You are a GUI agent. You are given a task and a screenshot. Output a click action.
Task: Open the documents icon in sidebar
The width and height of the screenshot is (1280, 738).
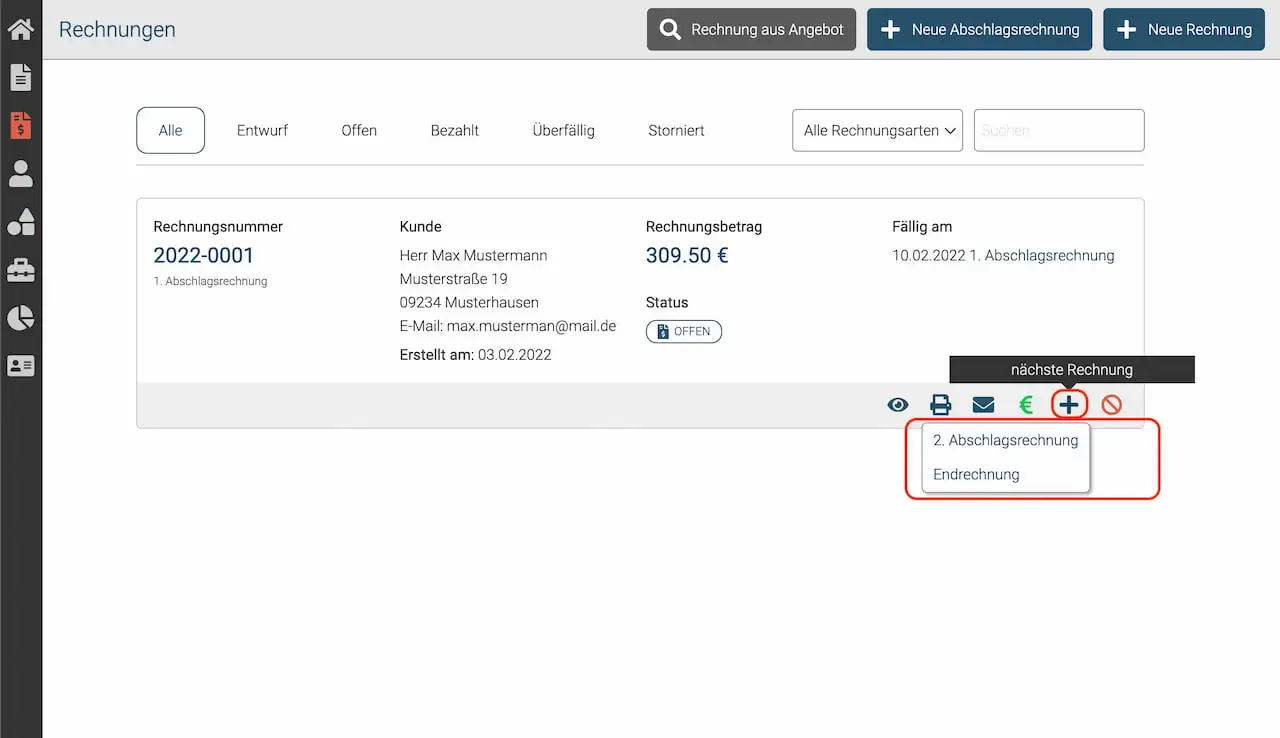point(20,77)
